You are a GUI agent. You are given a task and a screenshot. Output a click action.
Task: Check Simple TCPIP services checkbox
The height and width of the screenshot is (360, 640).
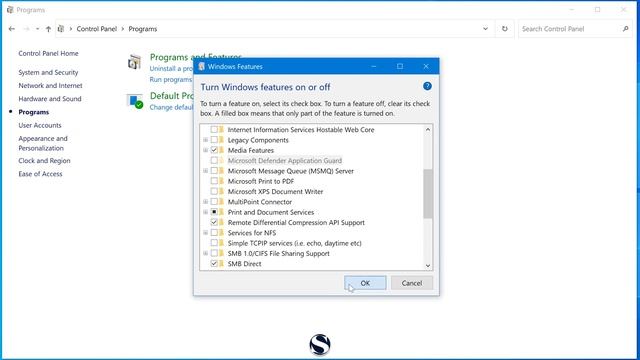(x=214, y=243)
